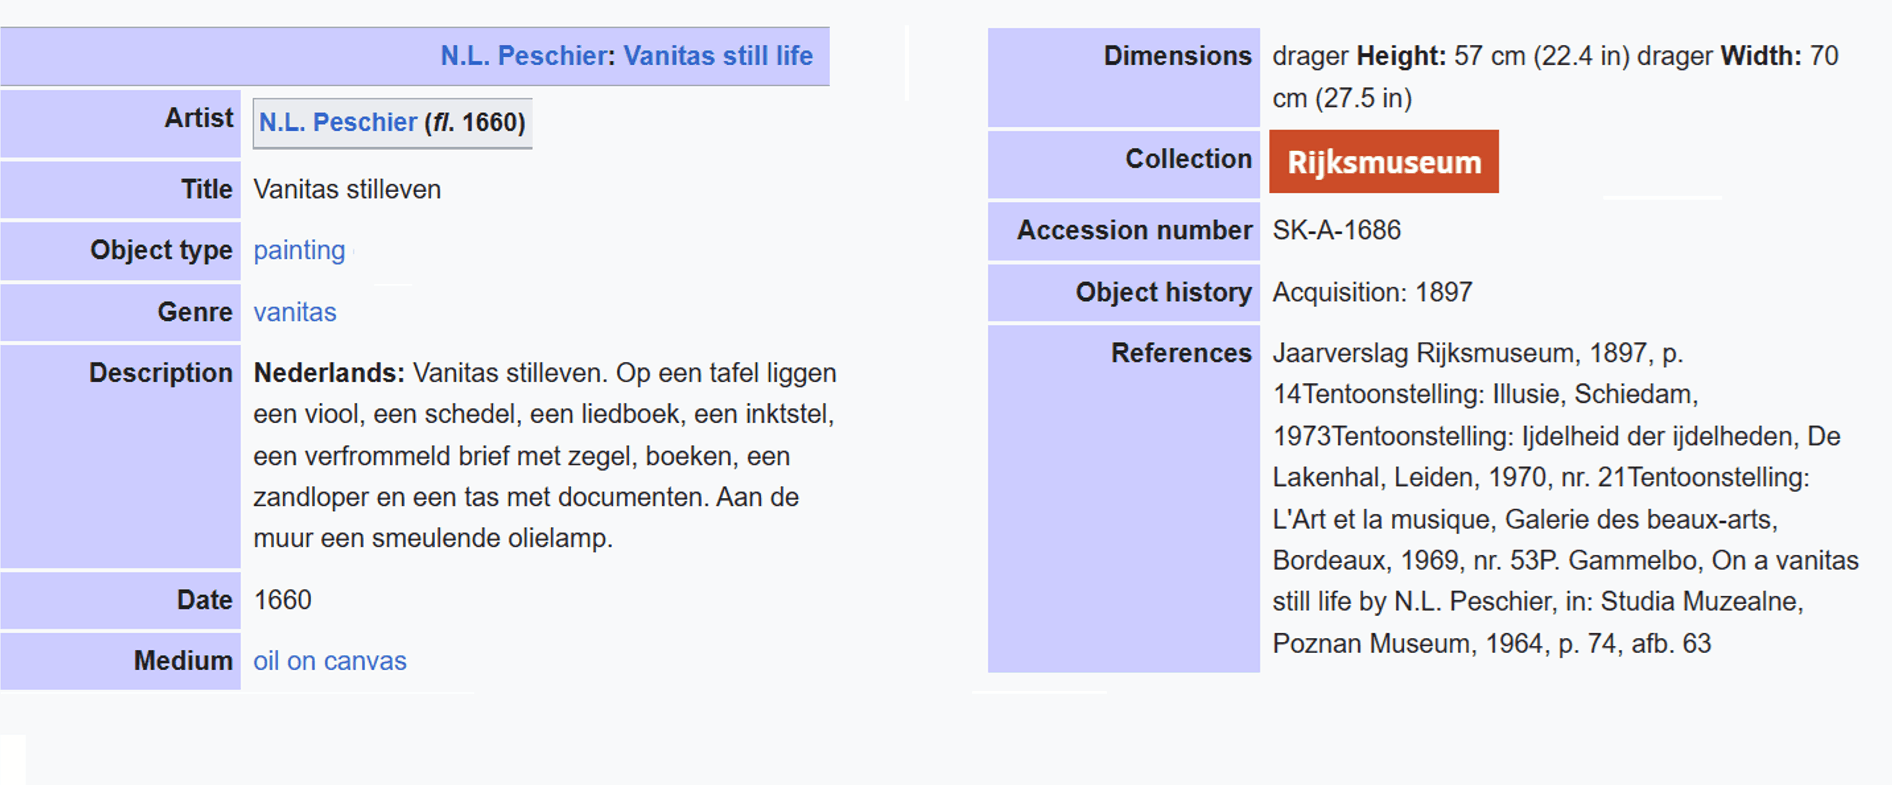This screenshot has width=1892, height=785.
Task: Select the References row label
Action: coord(1181,353)
